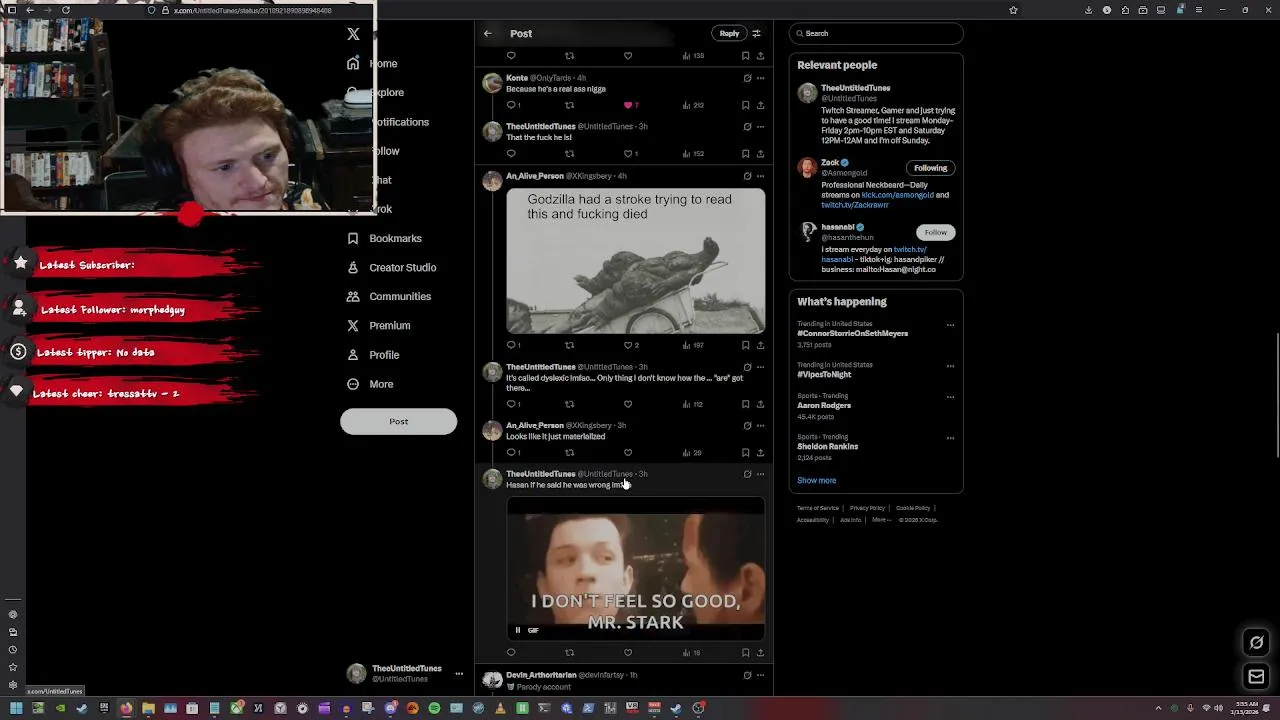Share Konte's comment

760,105
